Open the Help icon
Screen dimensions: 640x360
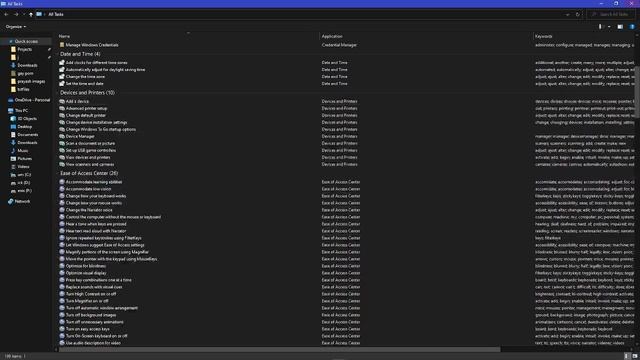coord(632,27)
